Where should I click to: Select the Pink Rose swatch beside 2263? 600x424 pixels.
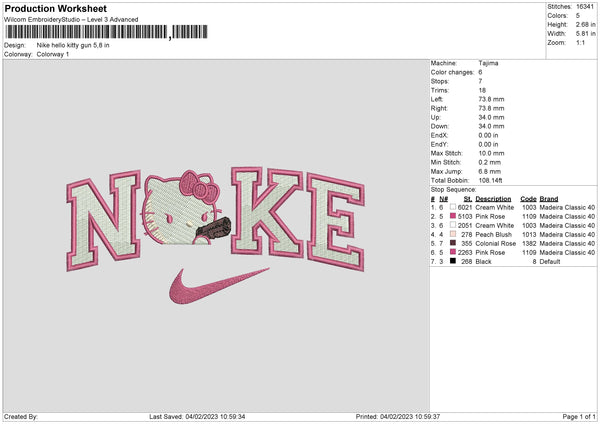453,252
